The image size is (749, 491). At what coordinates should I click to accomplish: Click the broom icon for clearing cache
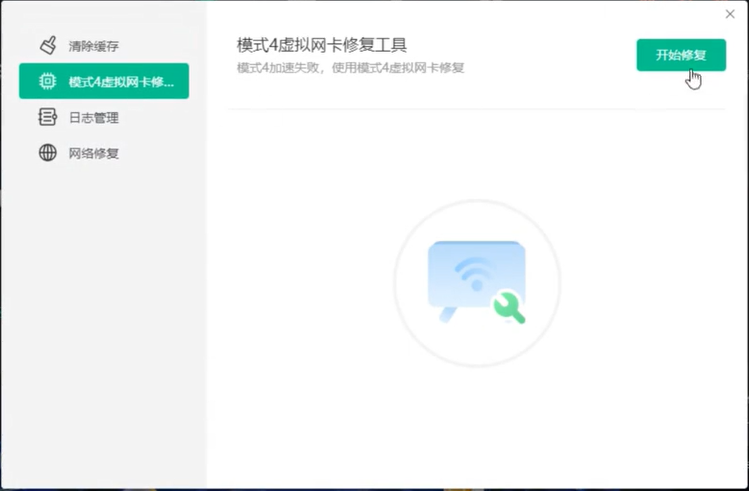pos(47,46)
